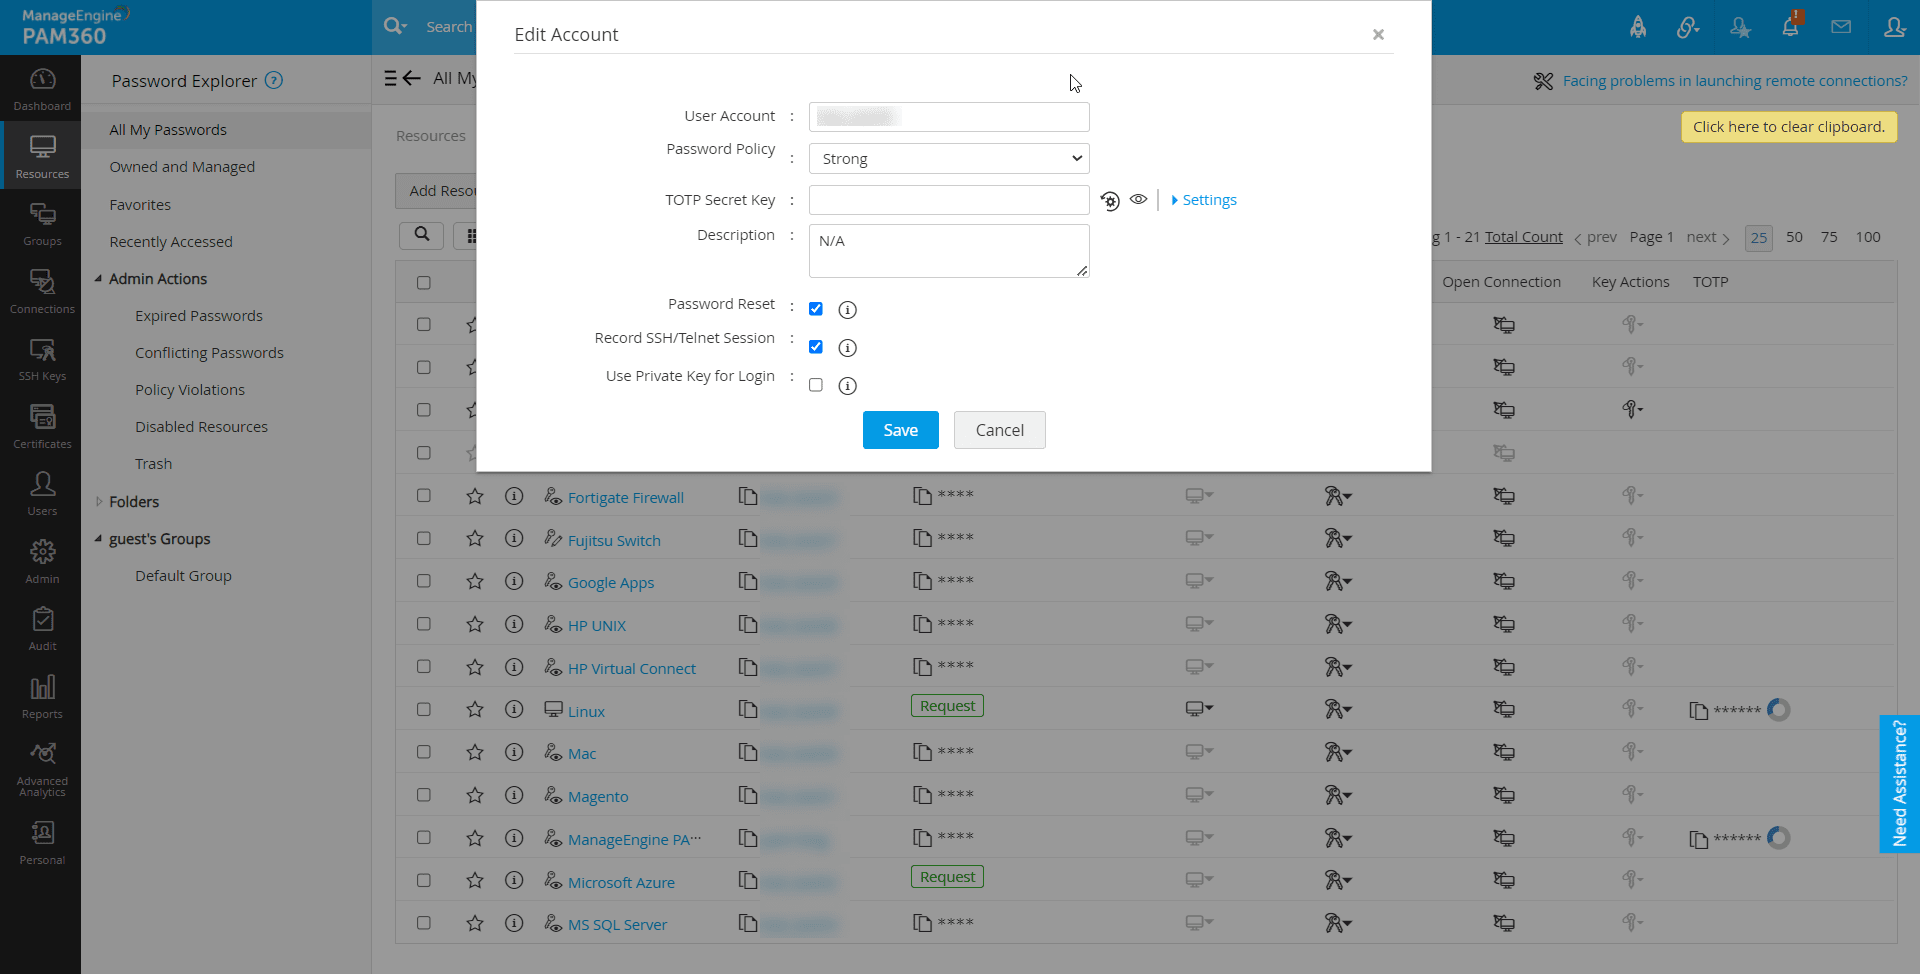Open key actions dropdown for Mac row

pos(1632,752)
